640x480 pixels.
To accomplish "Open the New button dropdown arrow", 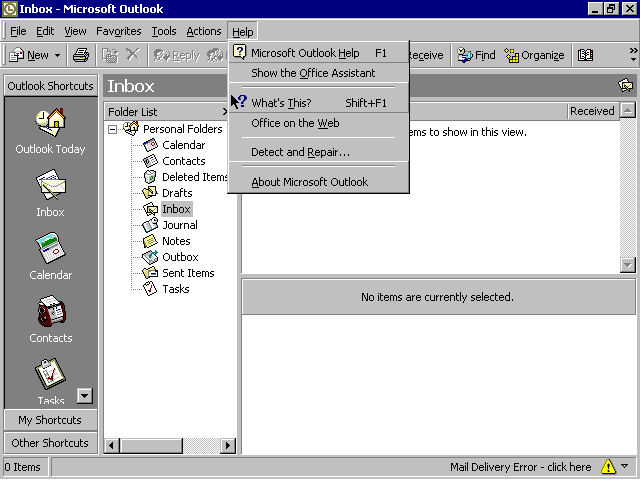I will (58, 55).
